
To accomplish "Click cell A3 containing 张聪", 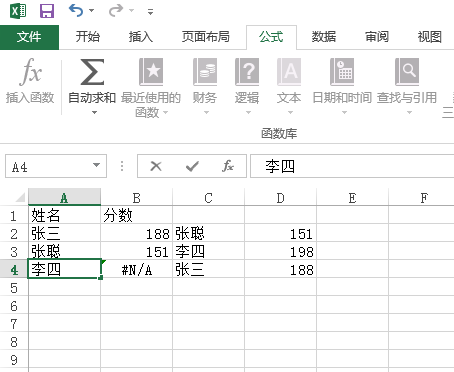I will click(64, 251).
